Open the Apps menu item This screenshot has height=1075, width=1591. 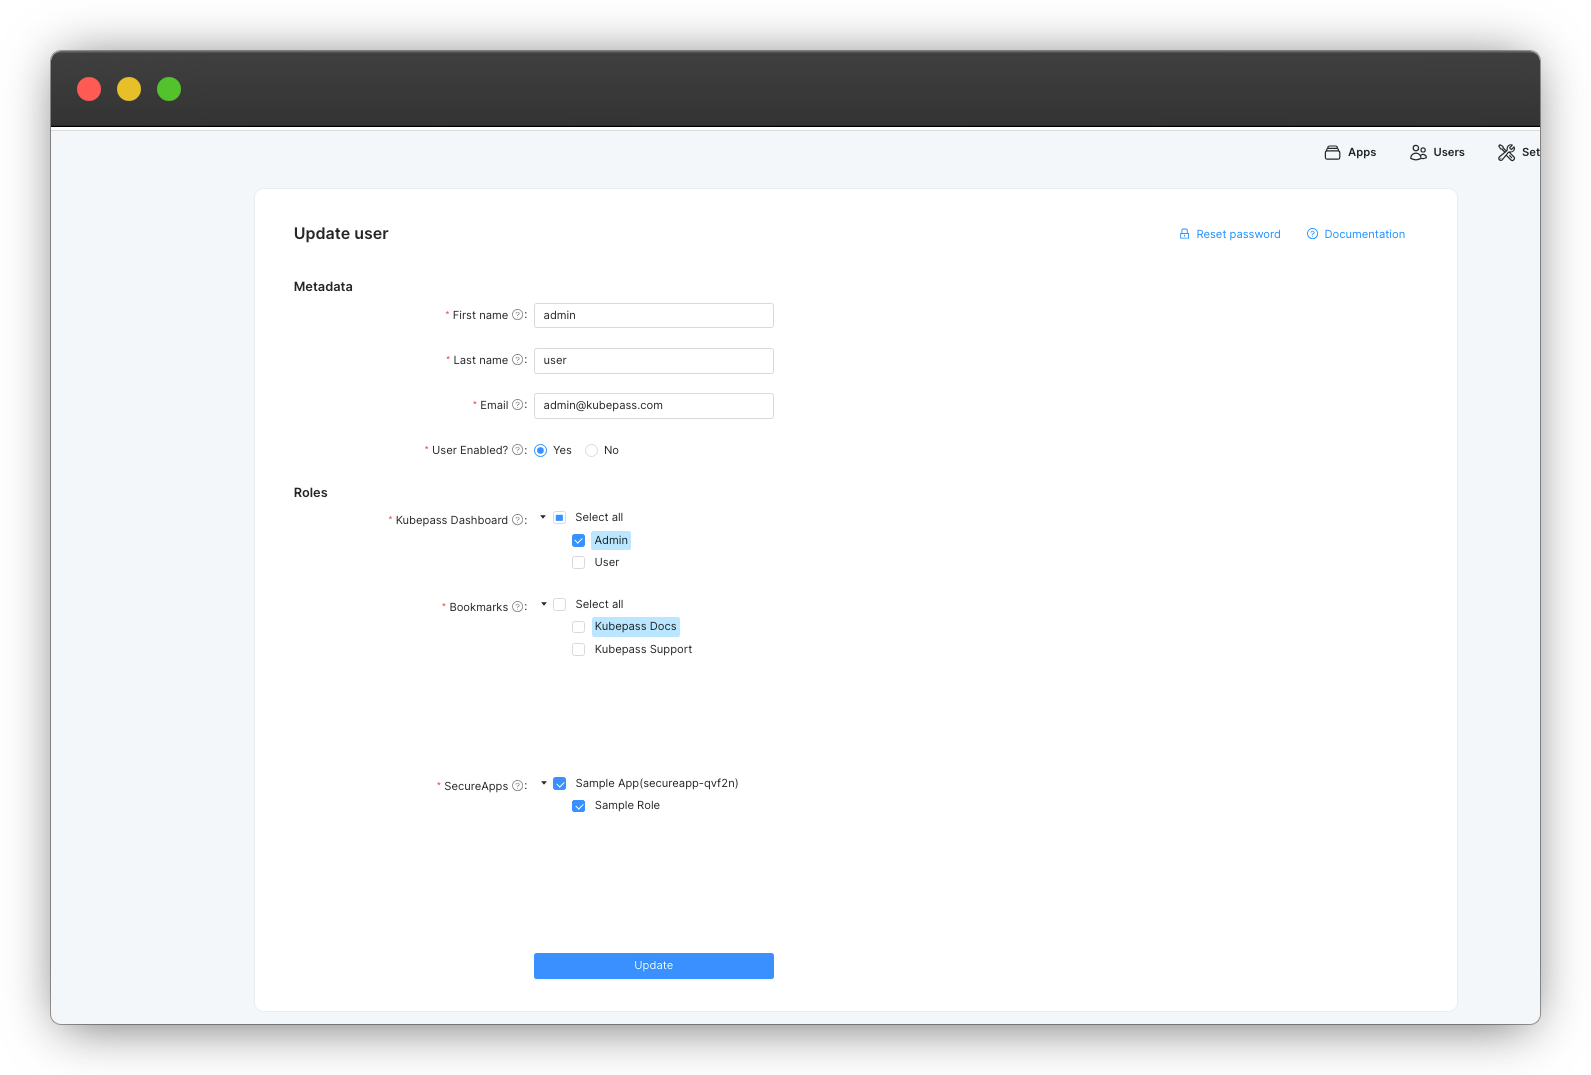[1350, 152]
